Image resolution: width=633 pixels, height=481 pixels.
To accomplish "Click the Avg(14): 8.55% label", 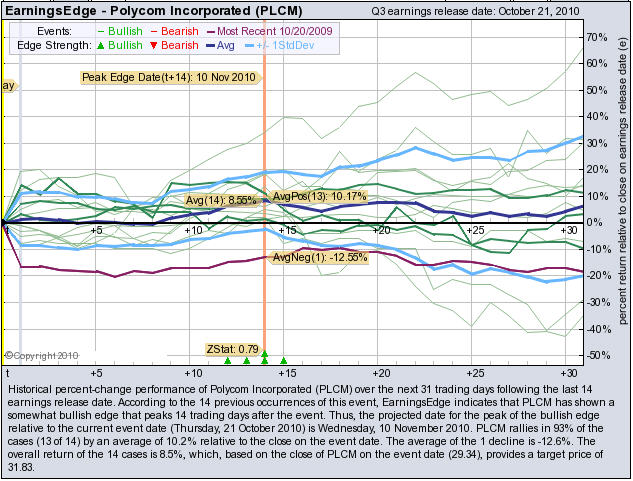I will tap(221, 201).
